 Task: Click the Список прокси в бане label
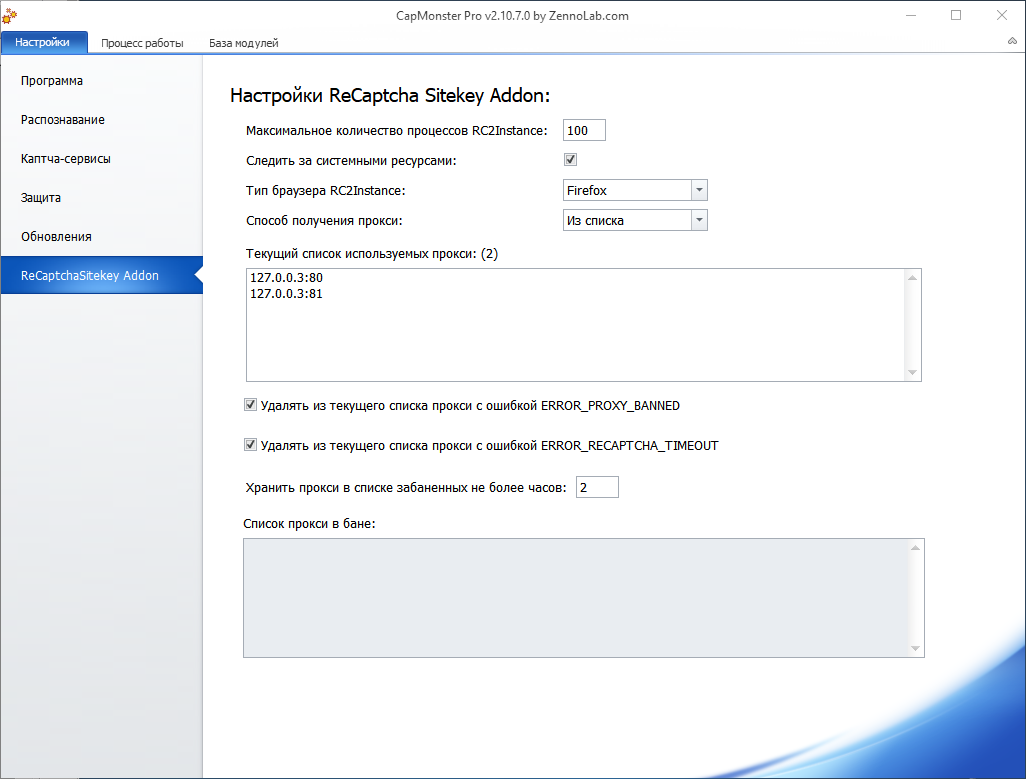(310, 523)
